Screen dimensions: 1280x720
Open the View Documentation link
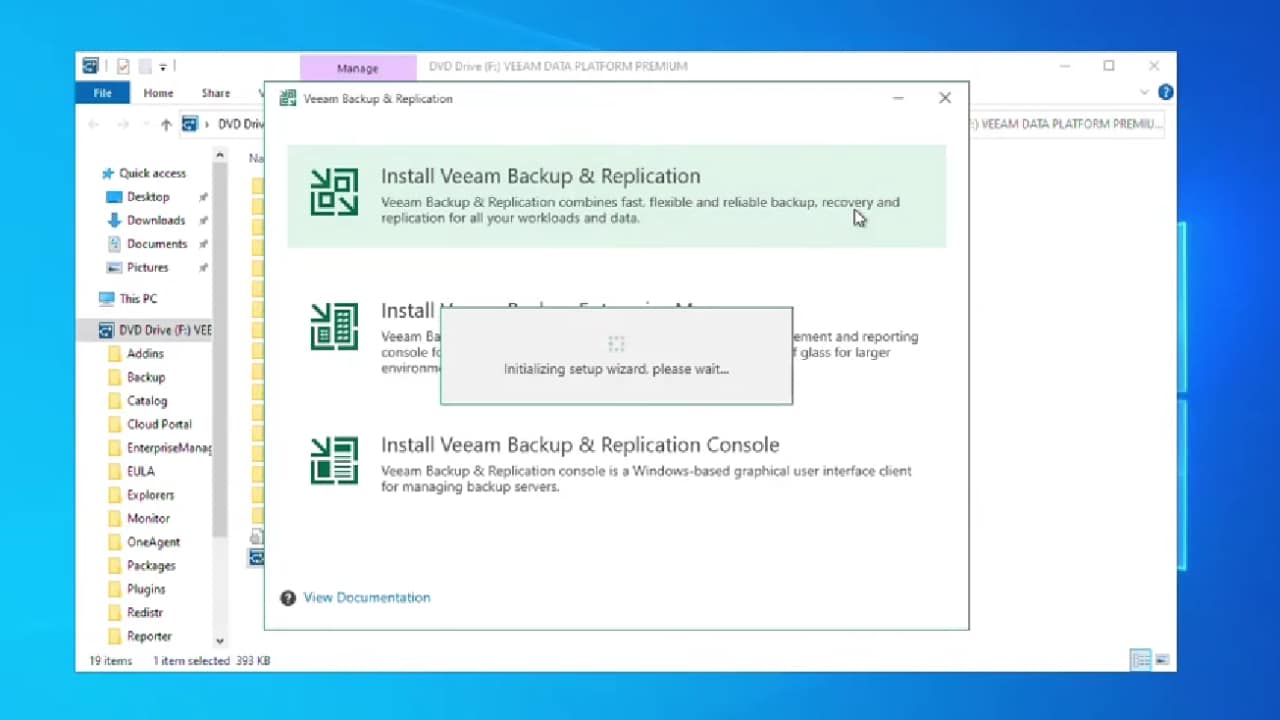pyautogui.click(x=367, y=598)
